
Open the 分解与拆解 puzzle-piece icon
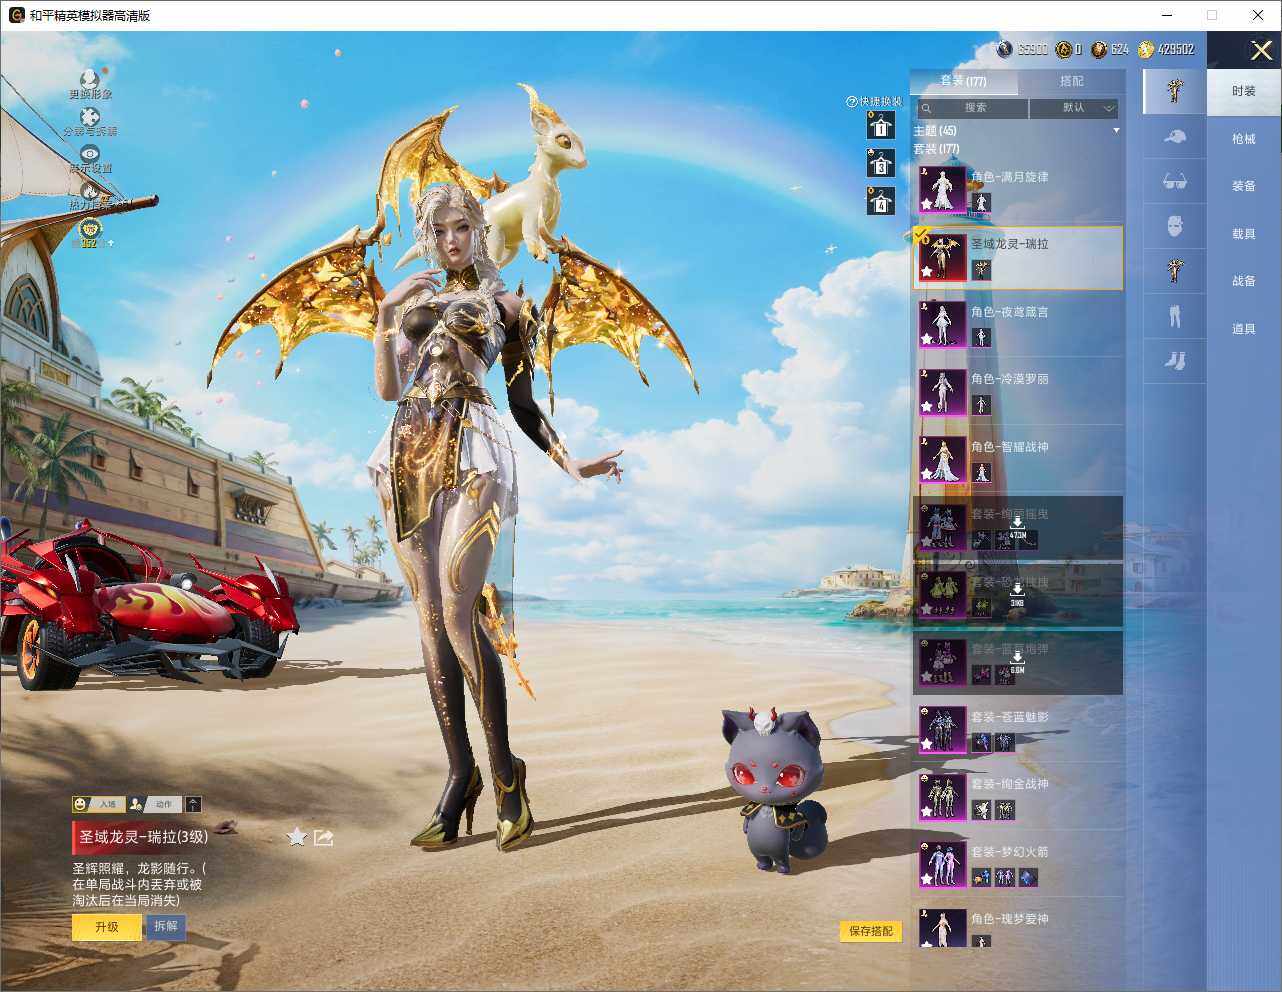tap(90, 116)
